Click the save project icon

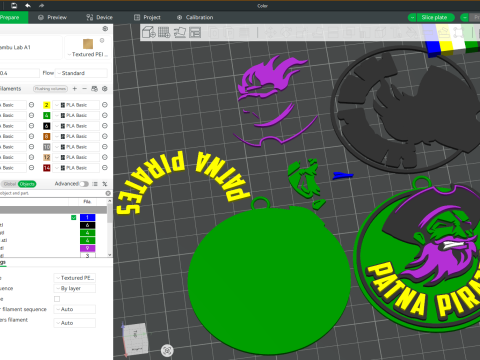tap(14, 5)
